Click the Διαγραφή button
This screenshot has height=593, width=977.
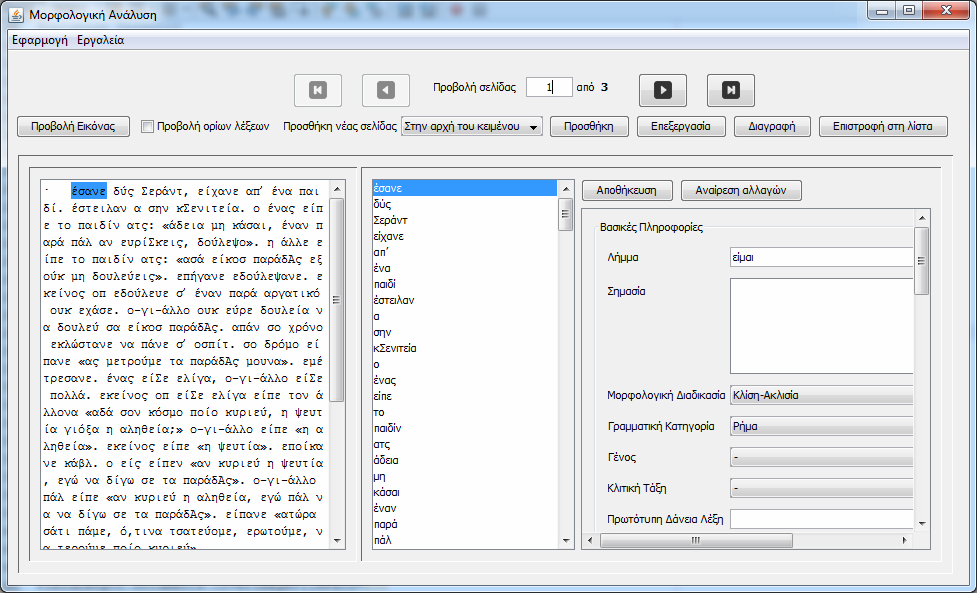pyautogui.click(x=772, y=126)
